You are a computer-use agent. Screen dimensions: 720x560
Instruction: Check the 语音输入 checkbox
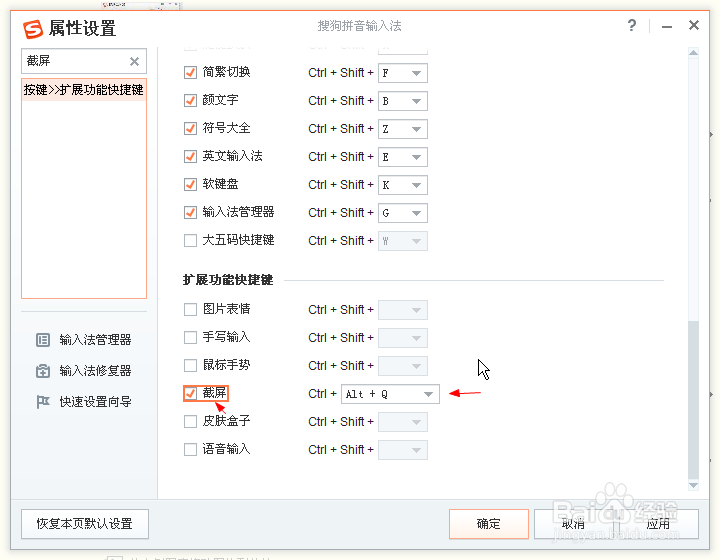190,449
